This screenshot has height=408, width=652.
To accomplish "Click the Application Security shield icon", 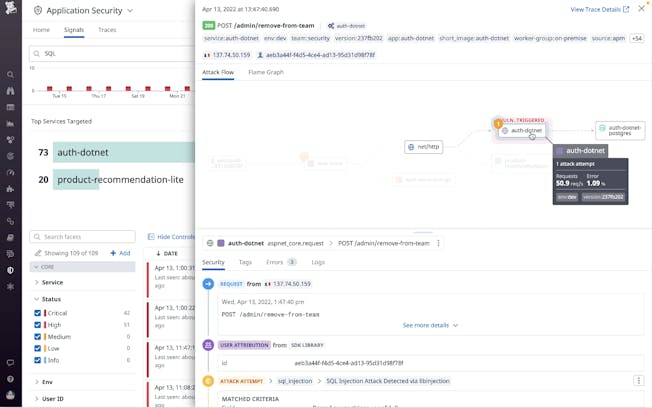I will (38, 10).
